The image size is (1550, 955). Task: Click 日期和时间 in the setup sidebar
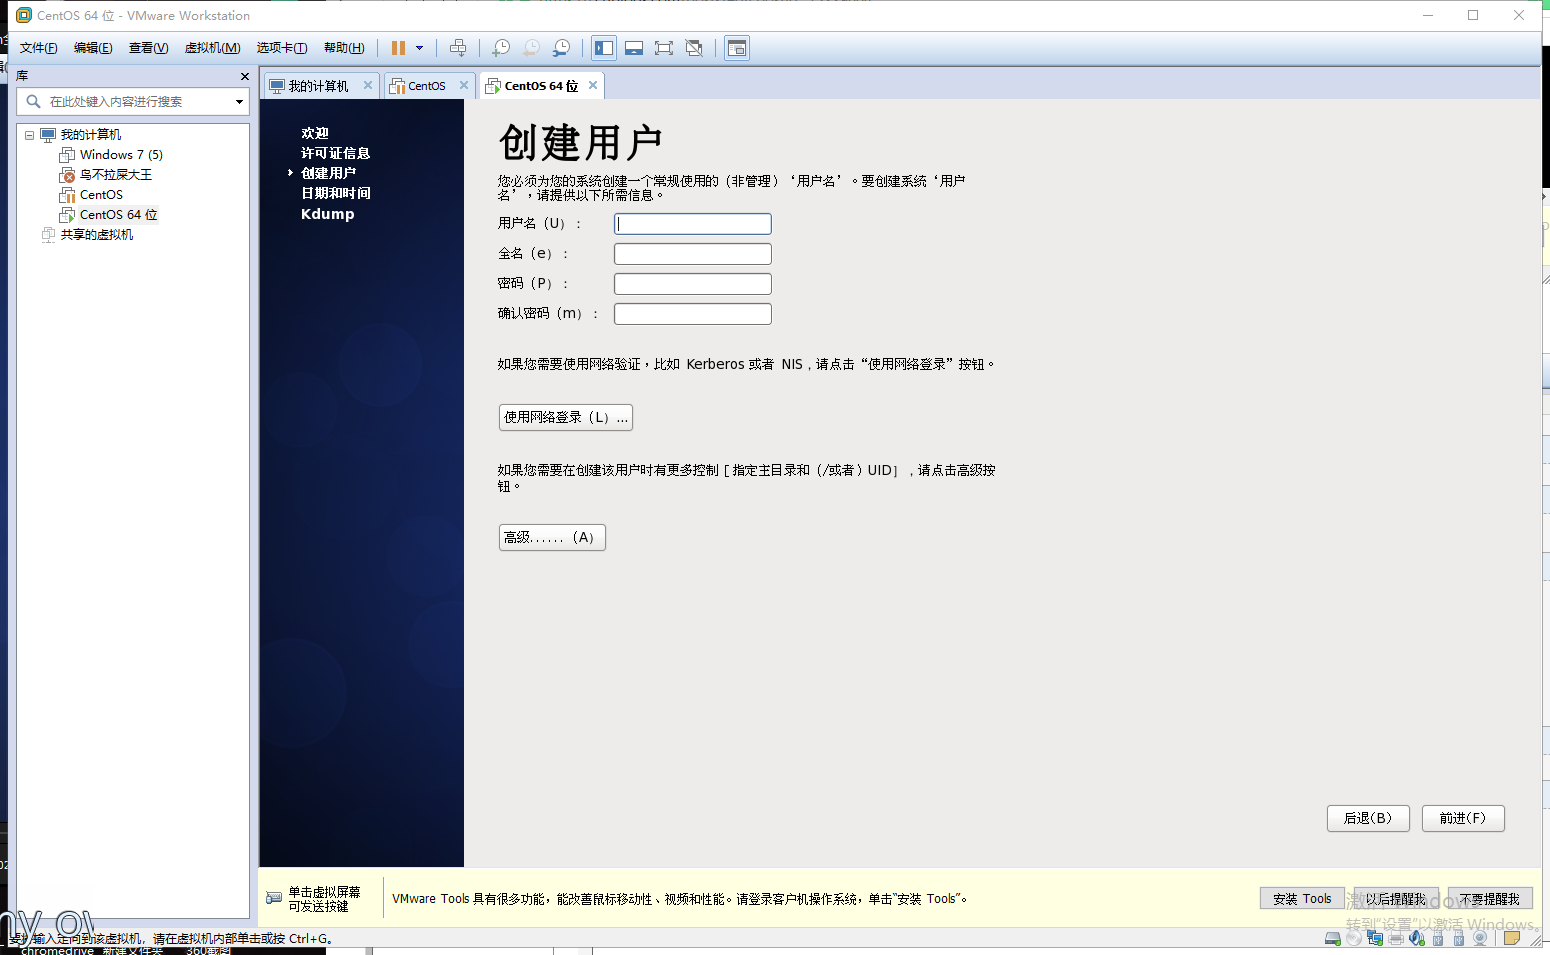pos(336,193)
